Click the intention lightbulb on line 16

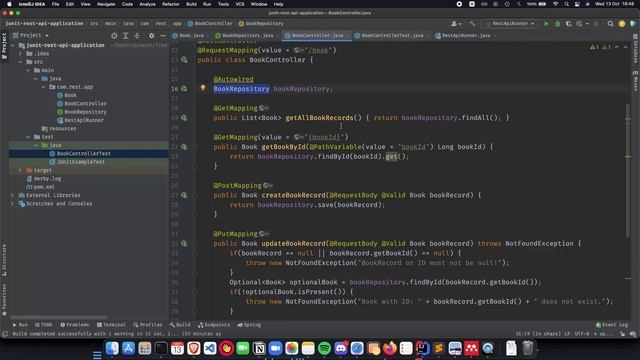coord(203,88)
